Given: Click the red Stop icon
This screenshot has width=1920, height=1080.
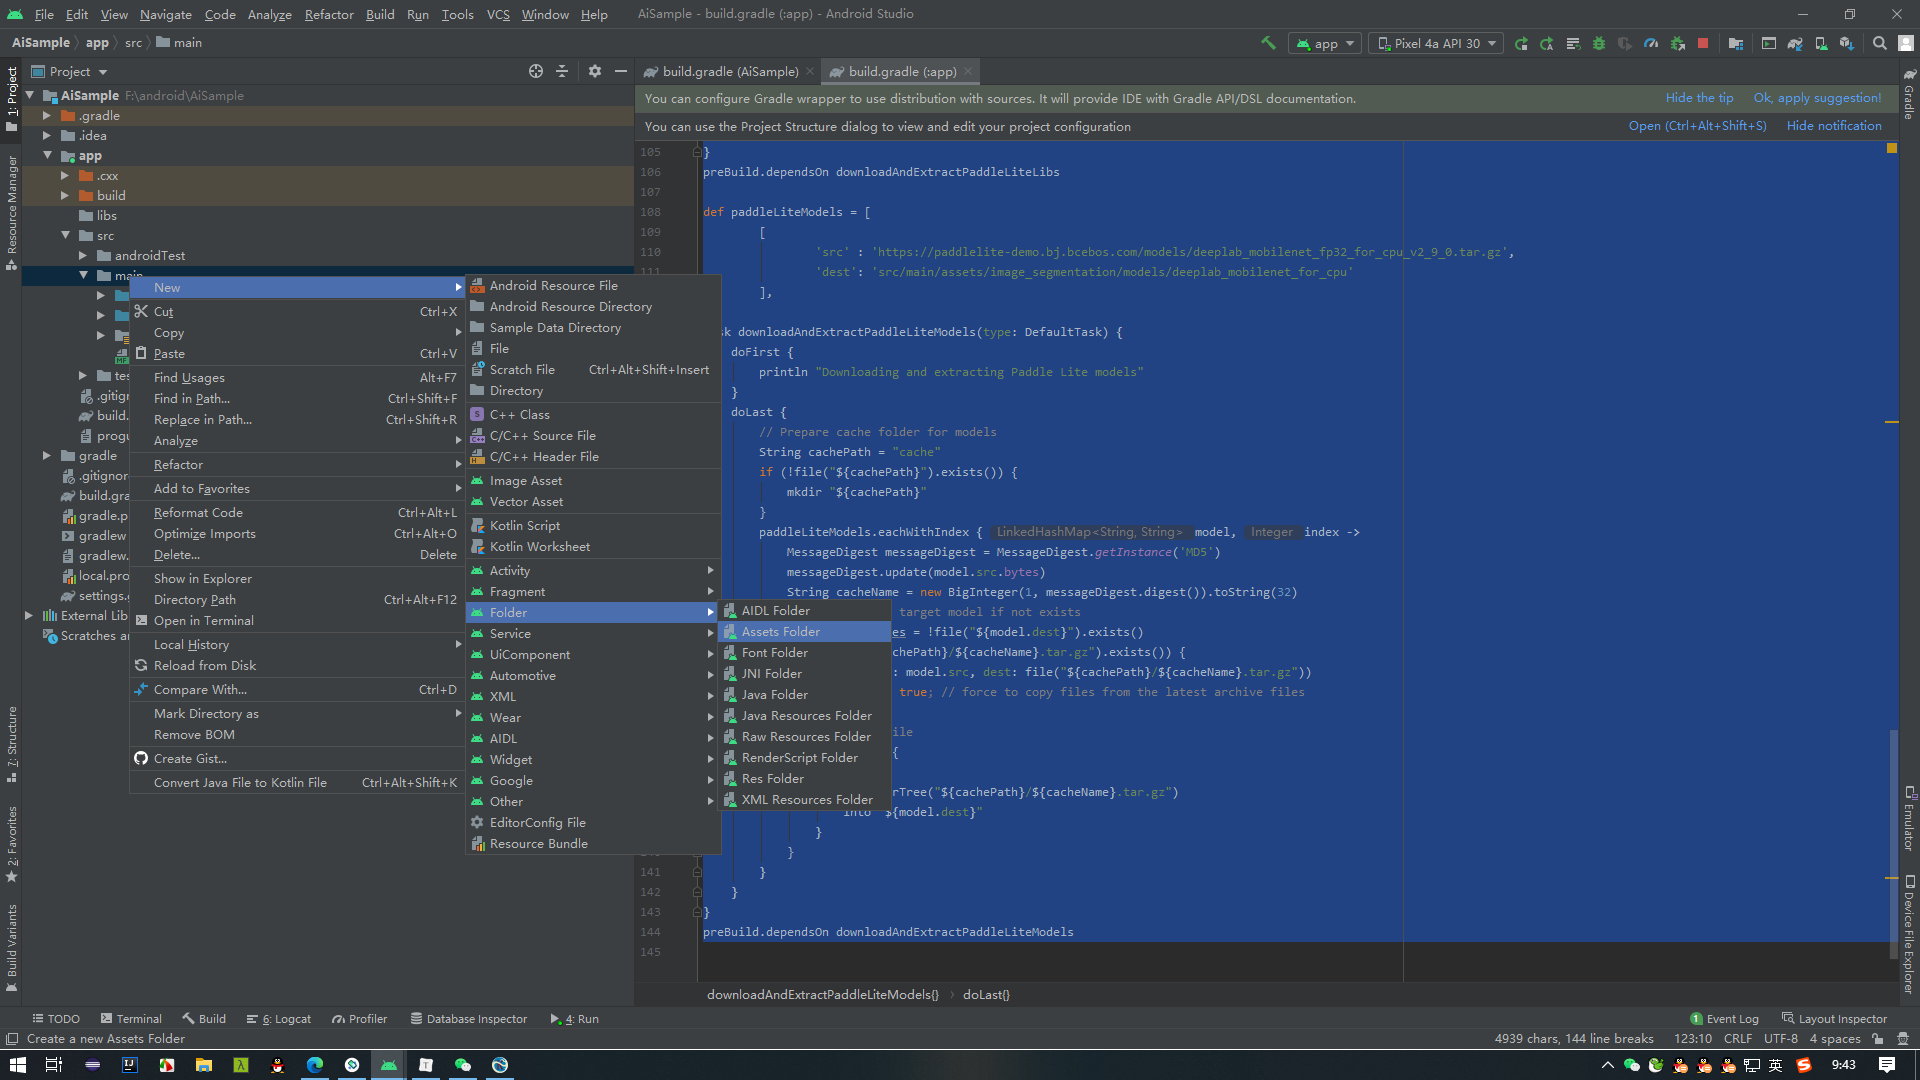Looking at the screenshot, I should 1703,43.
